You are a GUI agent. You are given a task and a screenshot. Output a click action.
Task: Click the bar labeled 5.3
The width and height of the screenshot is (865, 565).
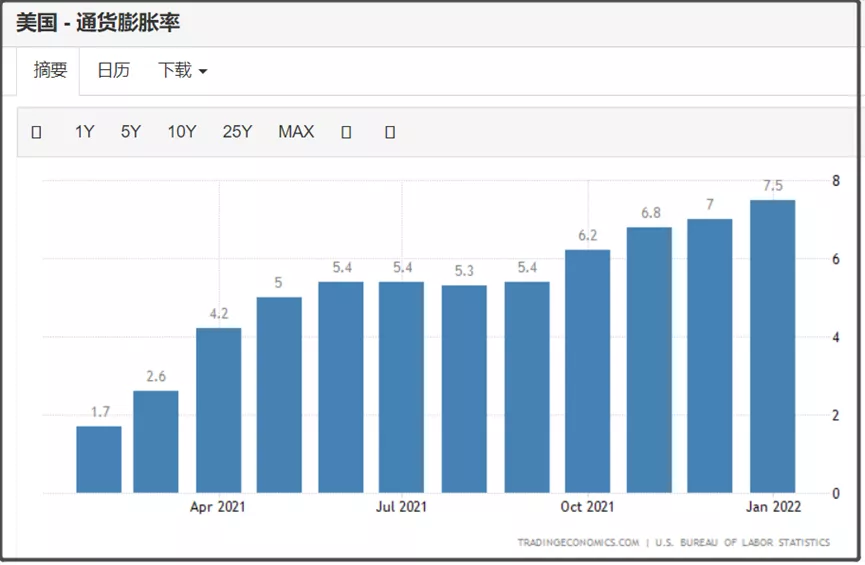[x=464, y=389]
